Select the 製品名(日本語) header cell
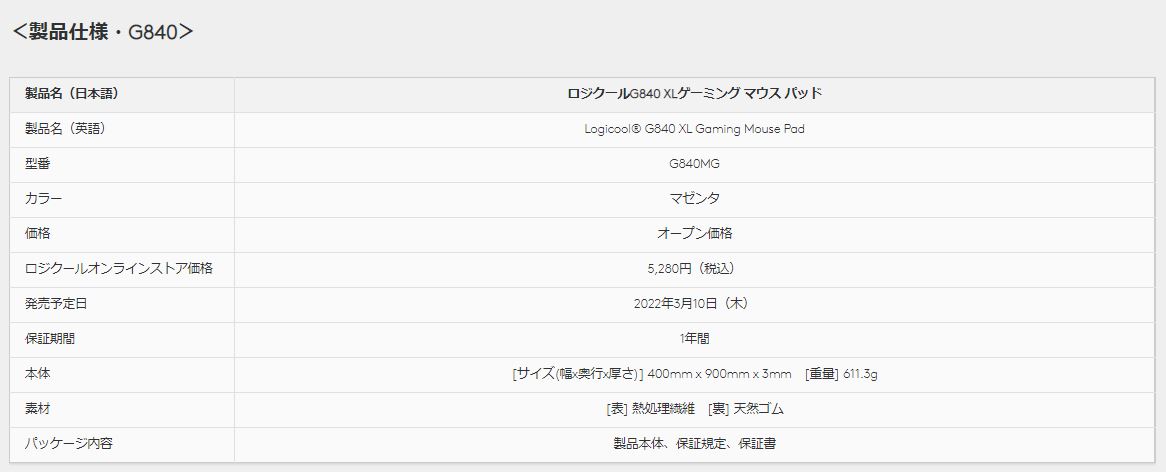1166x472 pixels. point(72,94)
